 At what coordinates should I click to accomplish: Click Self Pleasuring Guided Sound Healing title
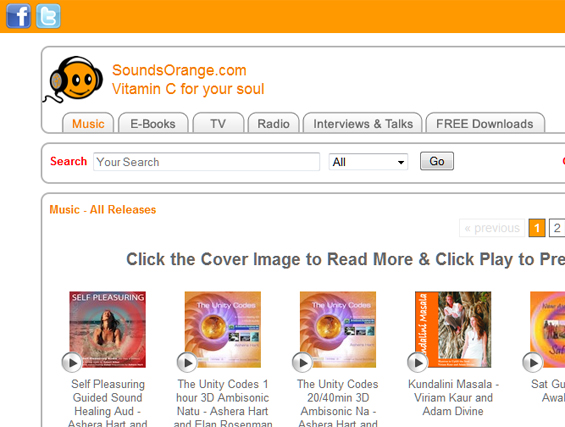click(x=107, y=404)
